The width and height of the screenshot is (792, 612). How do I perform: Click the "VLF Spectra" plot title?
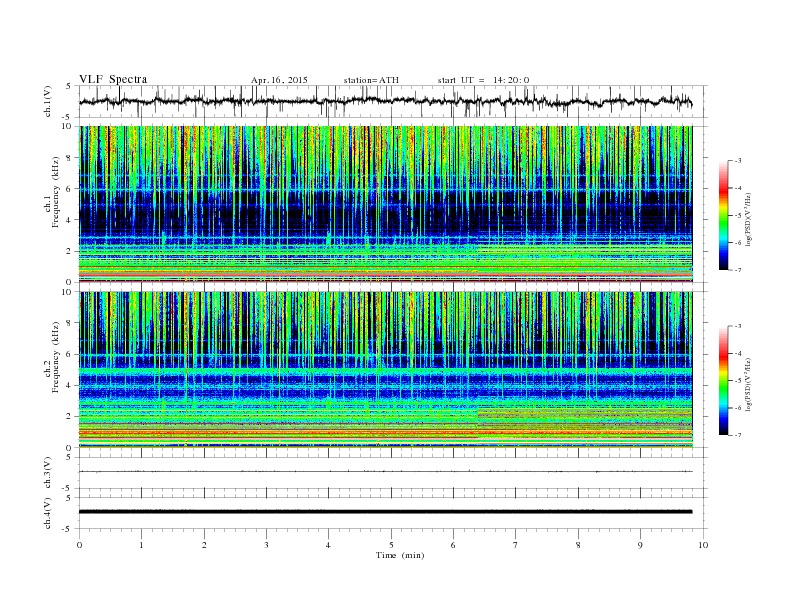coord(113,79)
